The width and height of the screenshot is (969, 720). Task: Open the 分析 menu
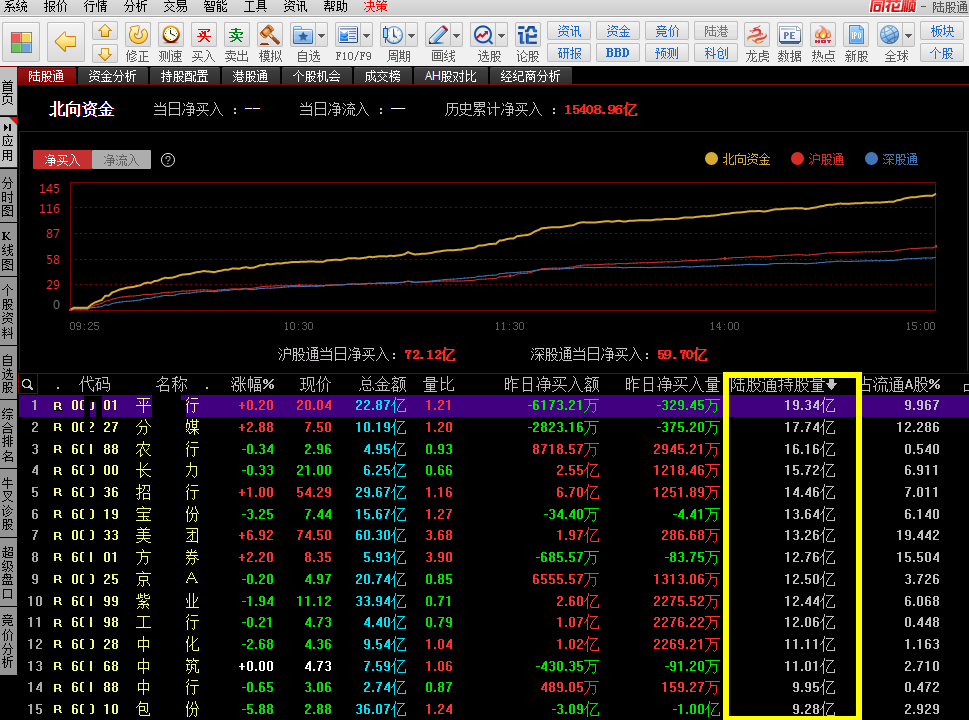135,6
